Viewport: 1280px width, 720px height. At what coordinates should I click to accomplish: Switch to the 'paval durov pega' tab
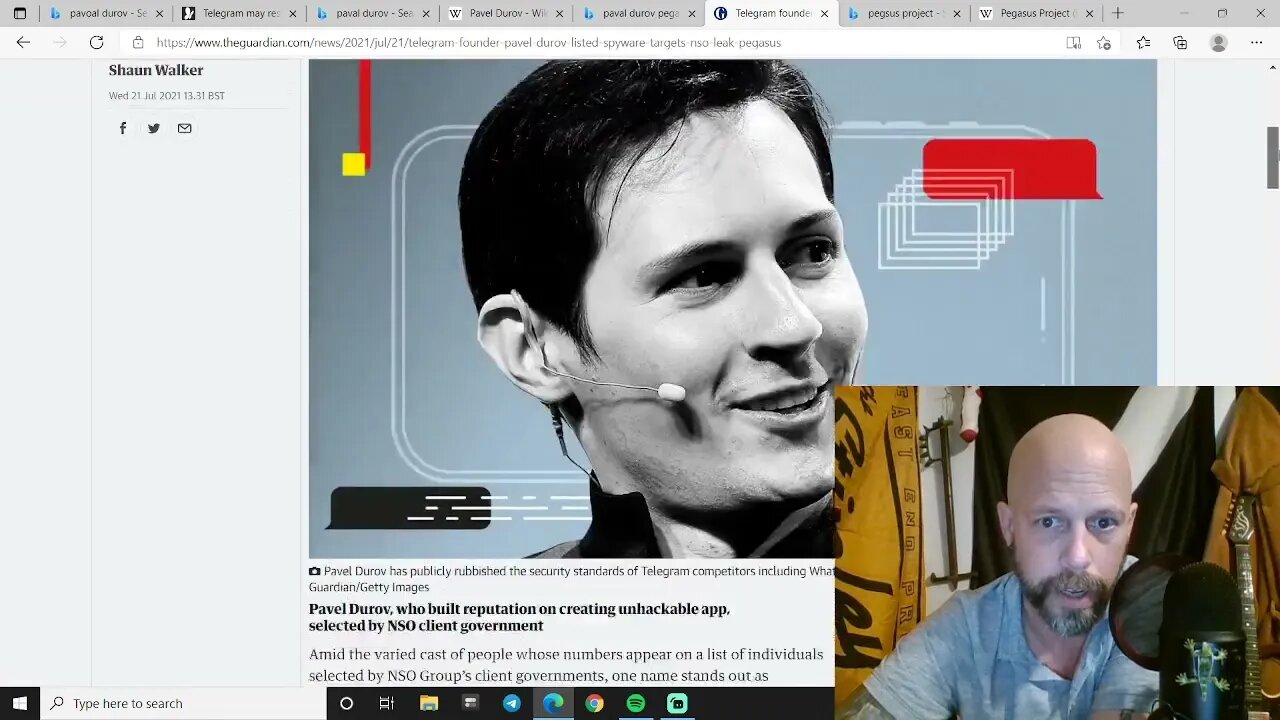tap(640, 13)
